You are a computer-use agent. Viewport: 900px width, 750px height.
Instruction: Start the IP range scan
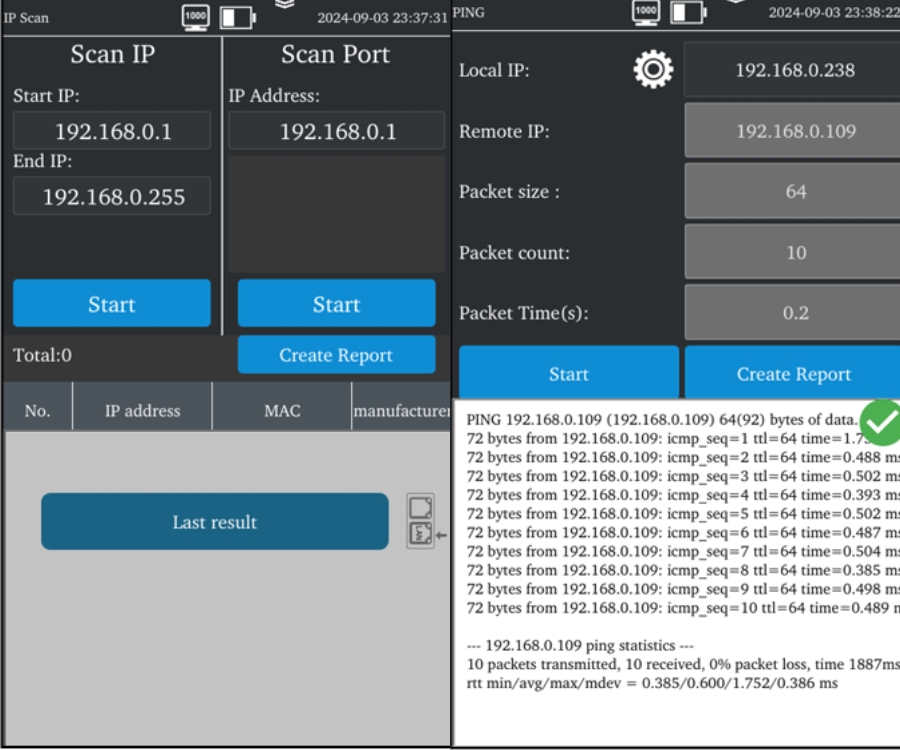(111, 304)
